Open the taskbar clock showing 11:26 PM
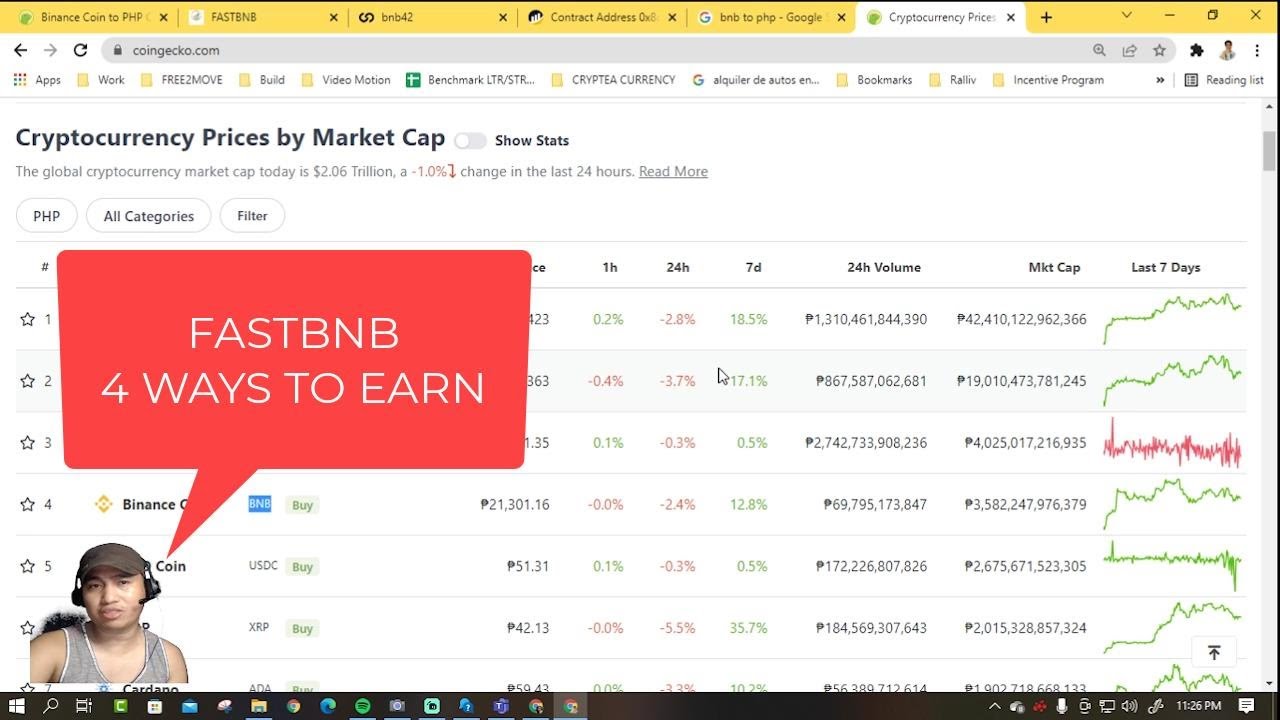 [1198, 706]
